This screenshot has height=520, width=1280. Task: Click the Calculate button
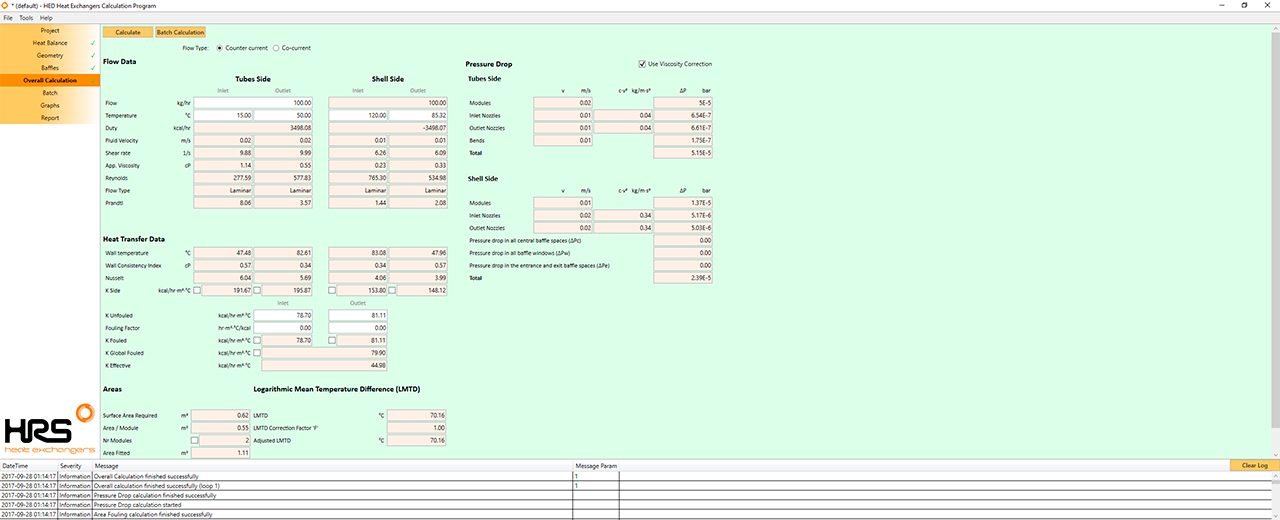click(x=127, y=32)
